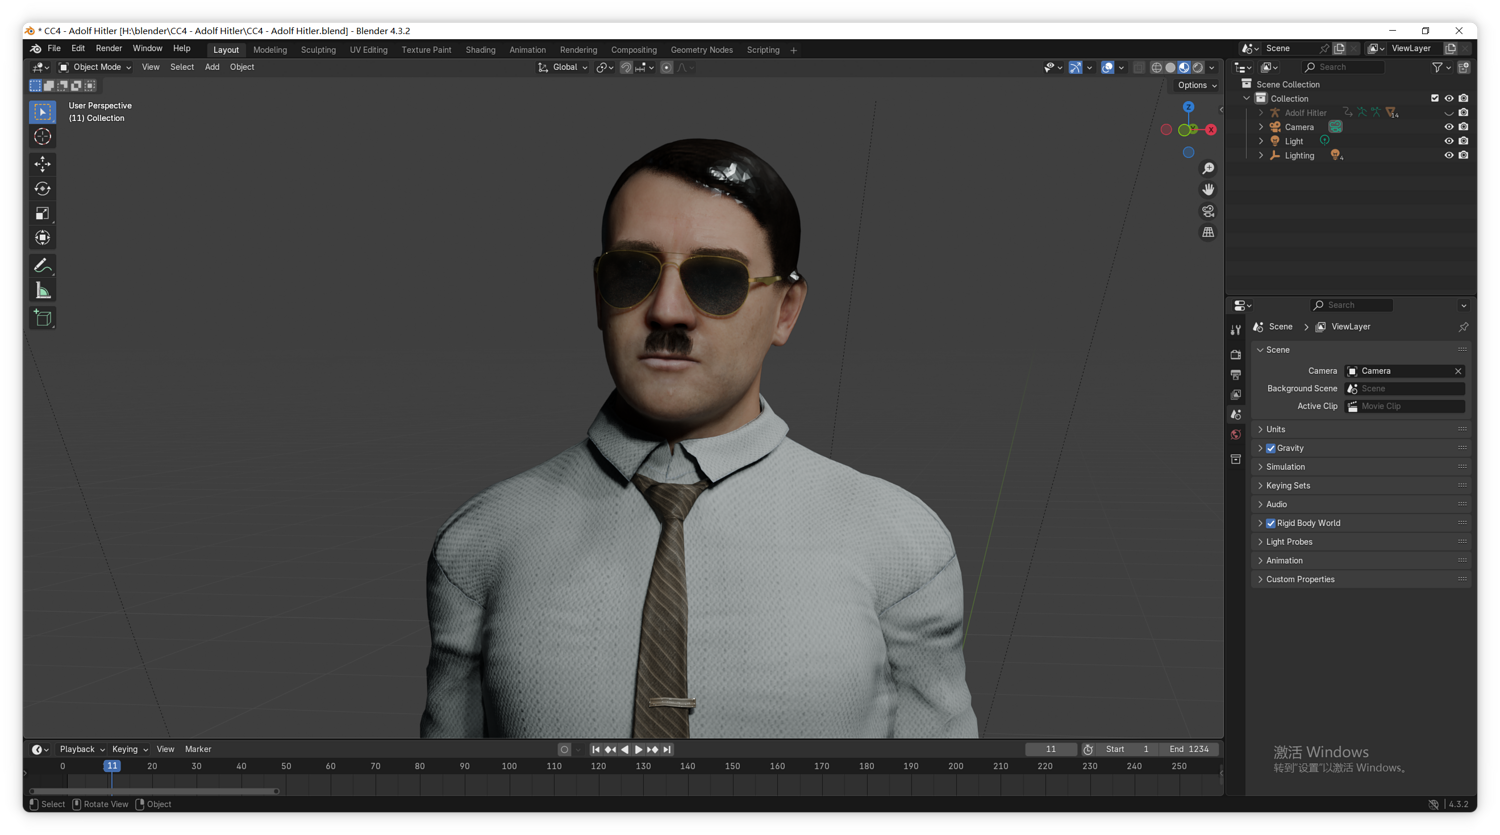
Task: Expand the Units panel
Action: click(x=1361, y=430)
